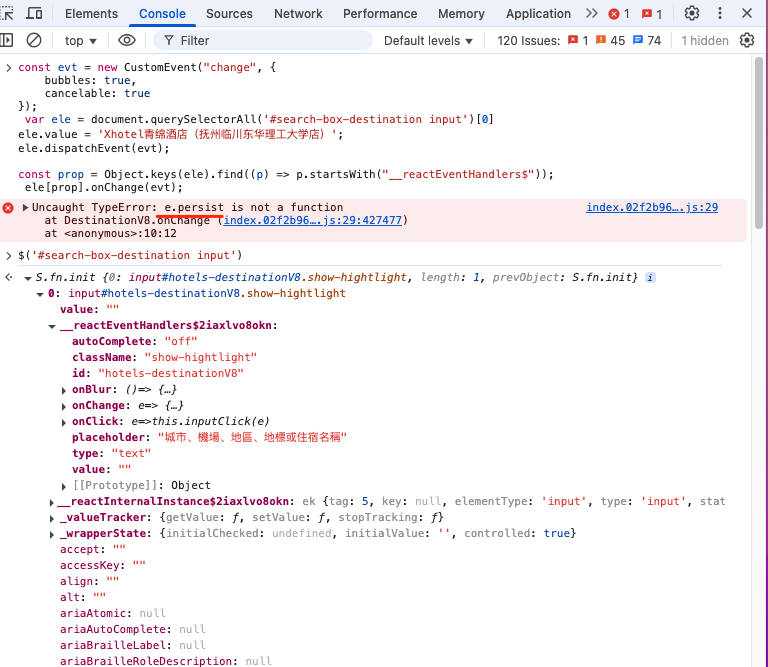768x667 pixels.
Task: Open the Elements tab
Action: tap(92, 14)
